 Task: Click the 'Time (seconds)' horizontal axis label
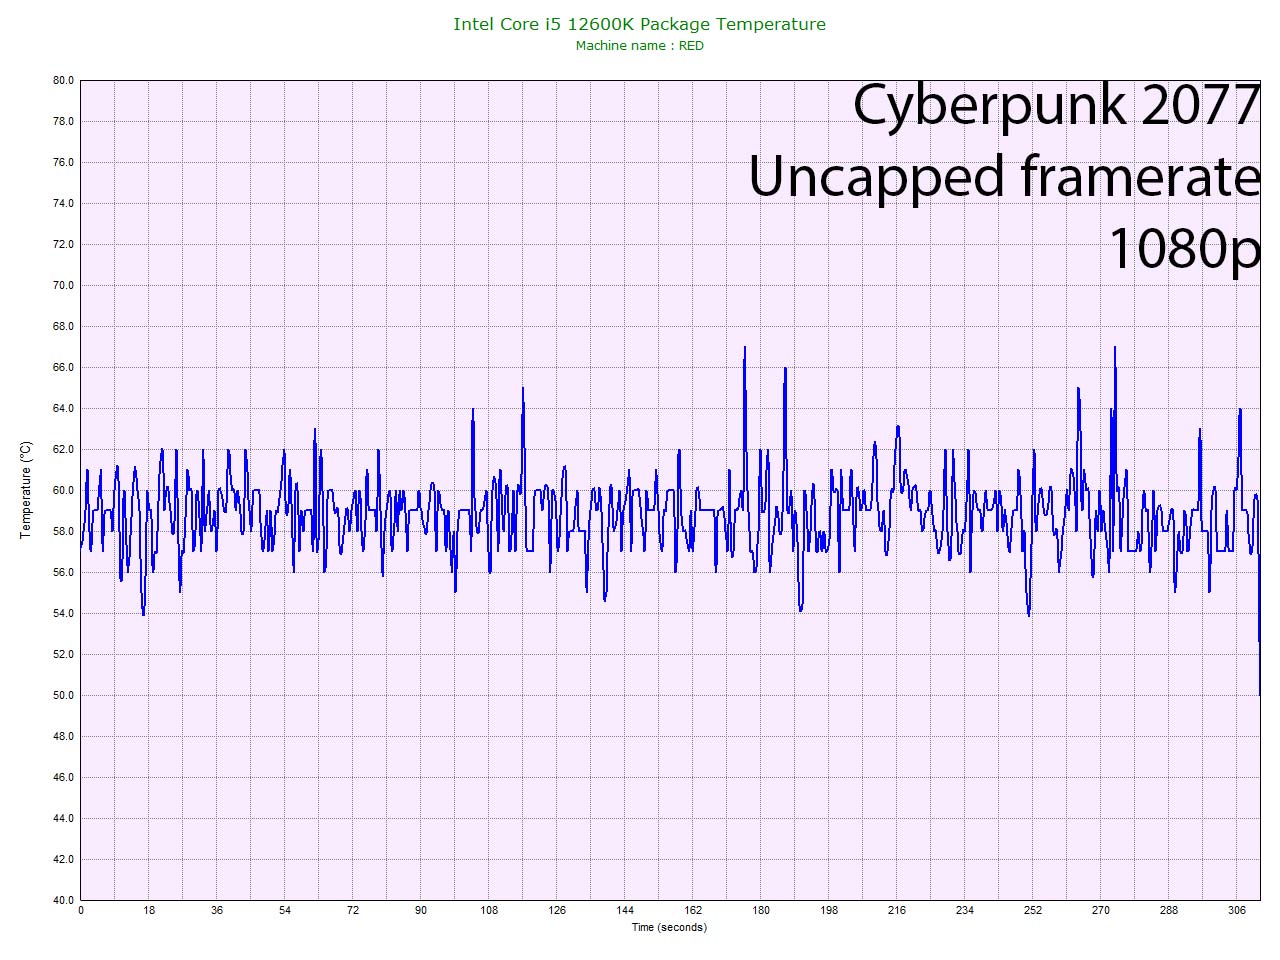pos(668,927)
